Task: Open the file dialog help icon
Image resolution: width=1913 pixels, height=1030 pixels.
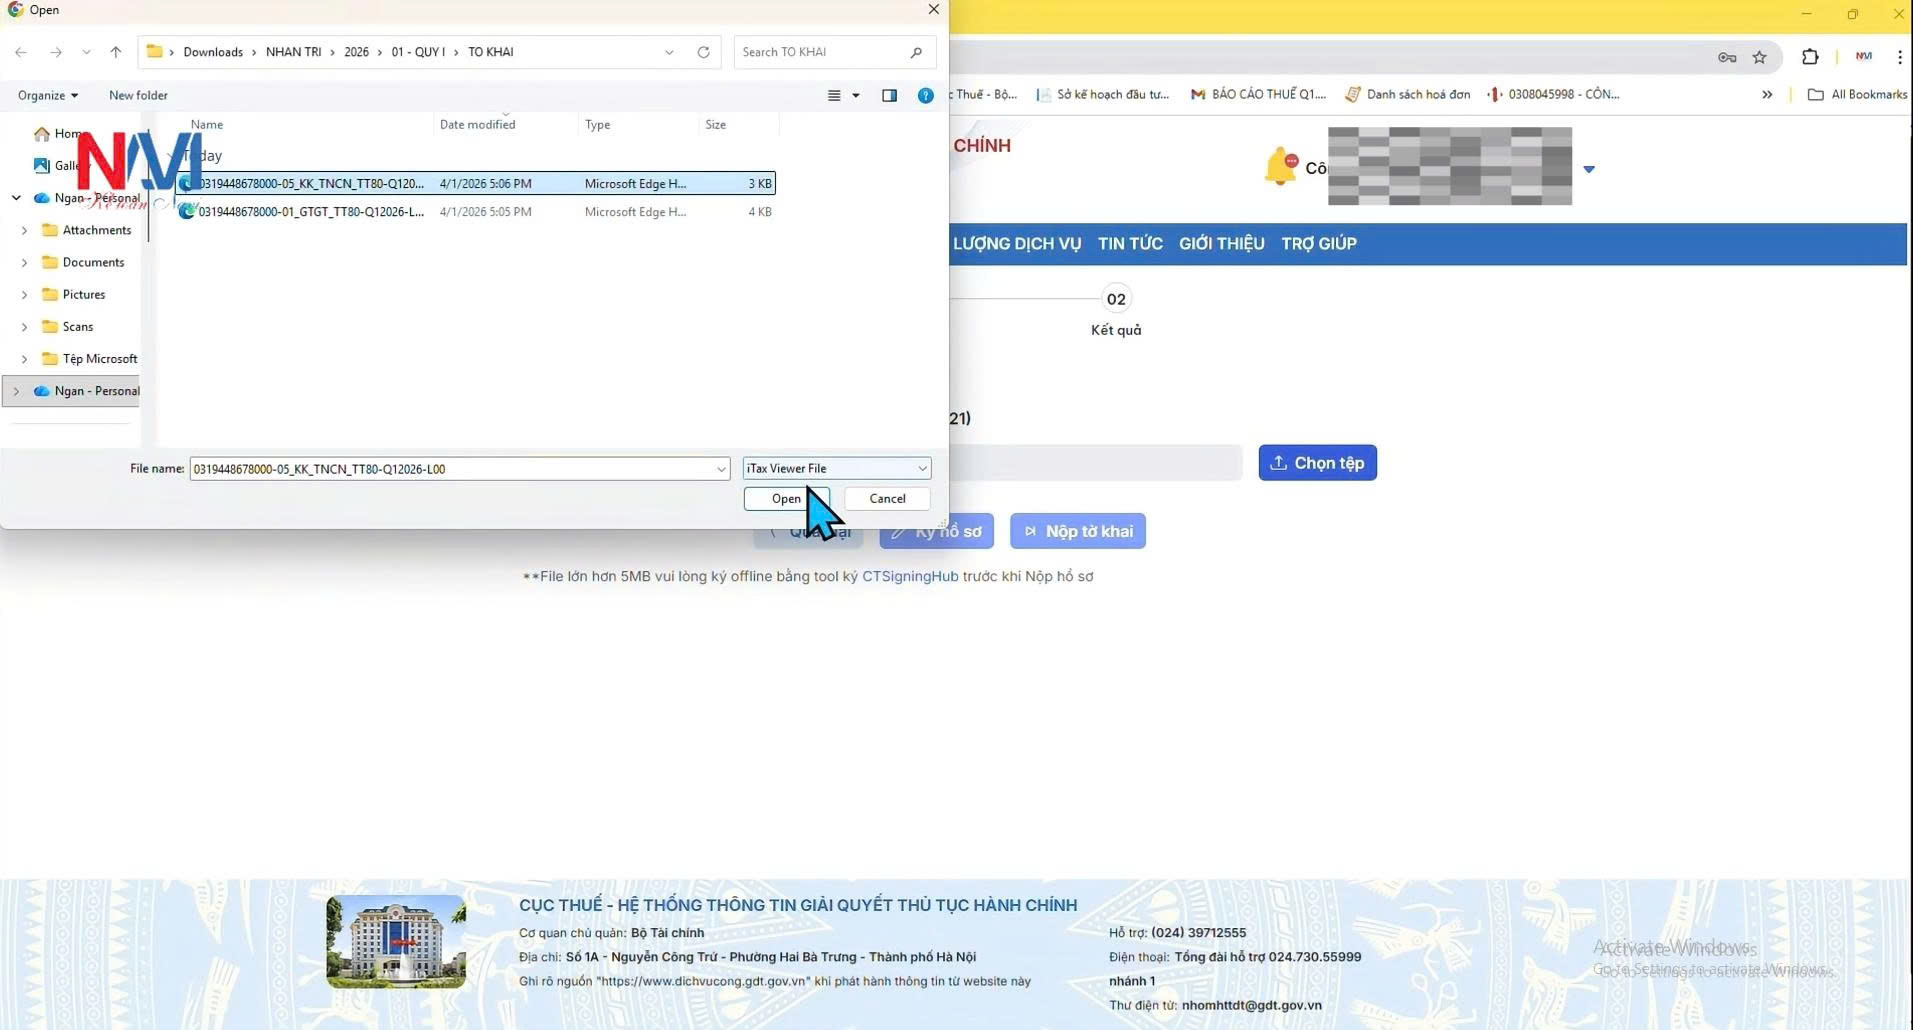Action: 925,95
